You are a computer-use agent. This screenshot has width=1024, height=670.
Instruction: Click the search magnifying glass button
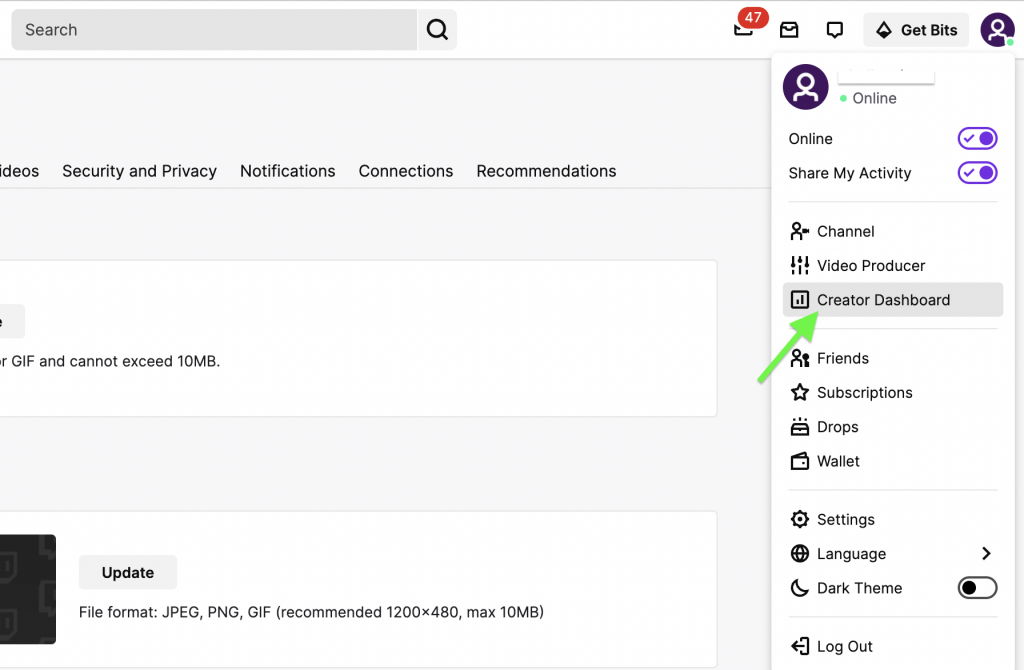tap(437, 30)
